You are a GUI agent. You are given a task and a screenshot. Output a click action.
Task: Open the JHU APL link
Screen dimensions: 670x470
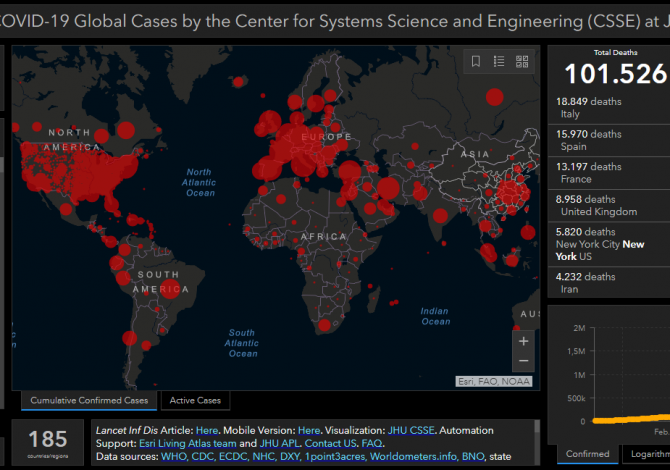pyautogui.click(x=279, y=444)
